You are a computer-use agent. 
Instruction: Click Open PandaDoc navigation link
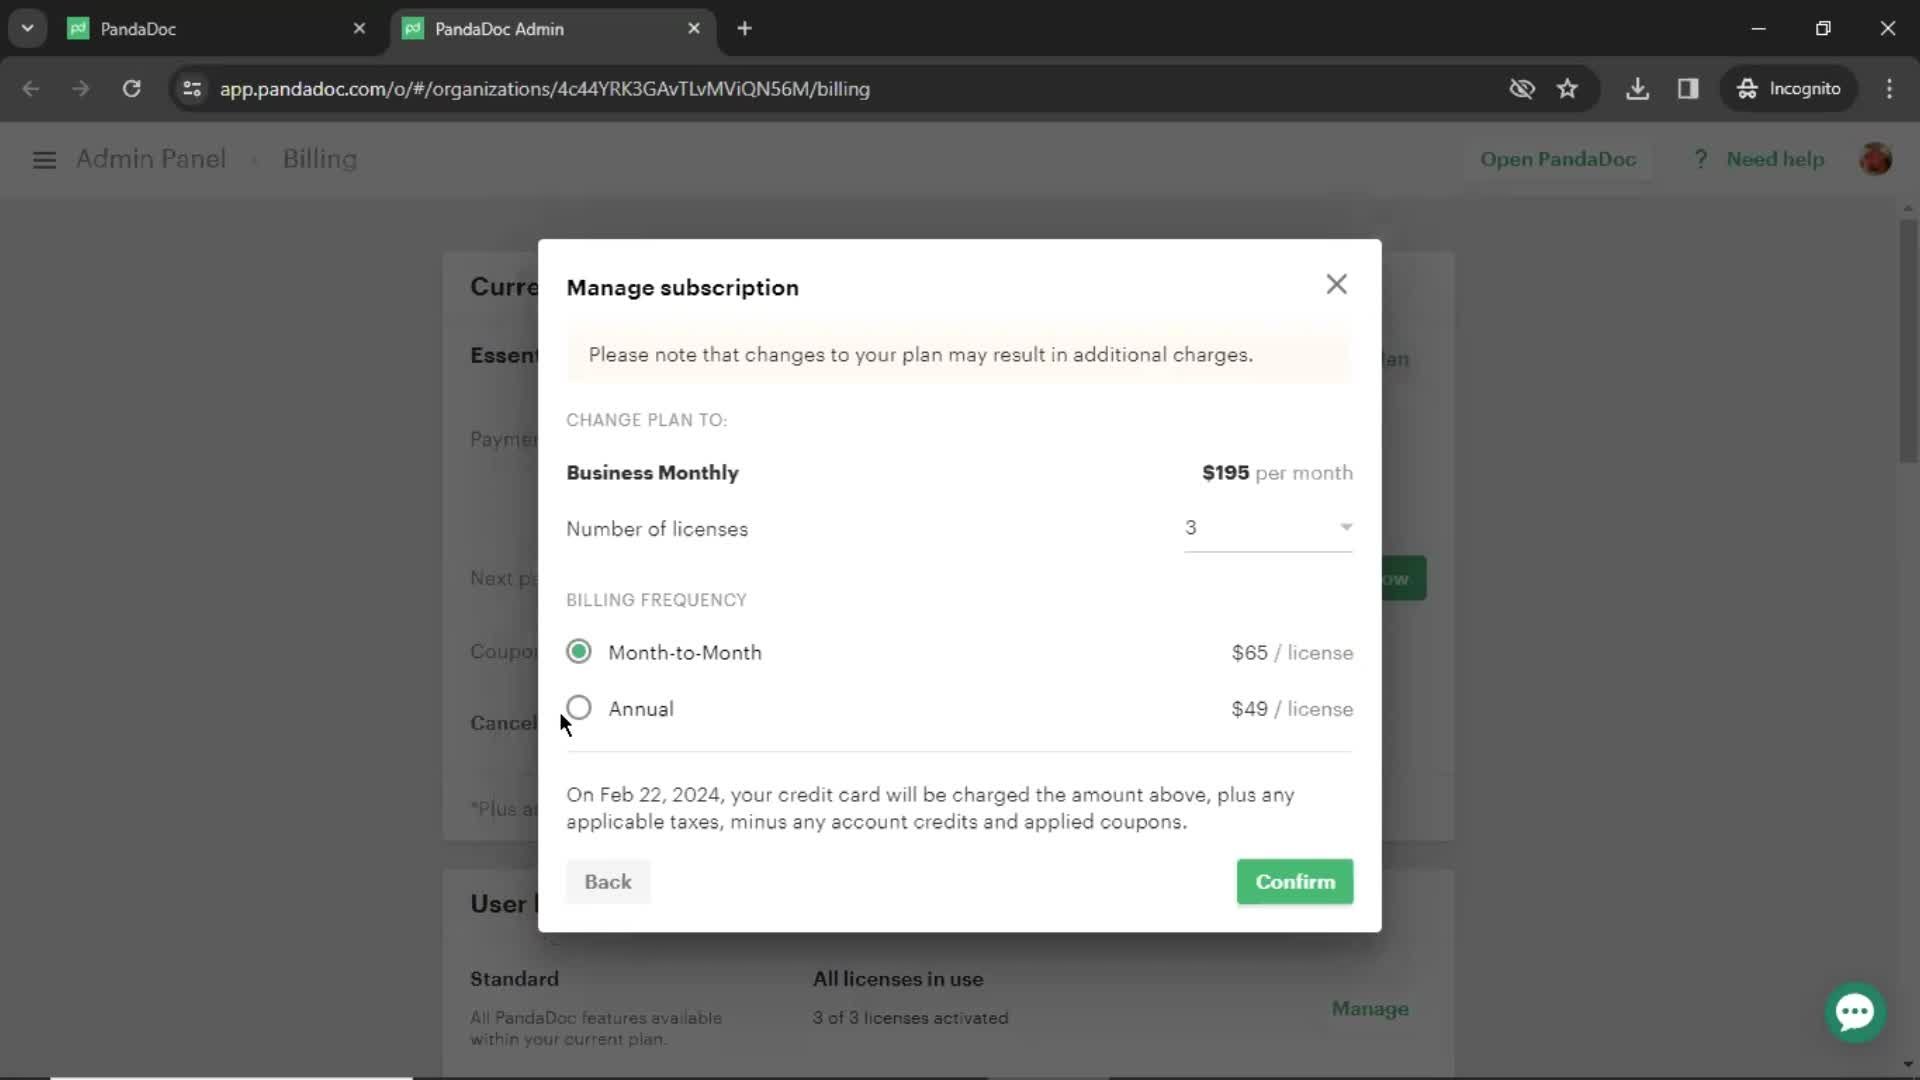click(x=1561, y=158)
